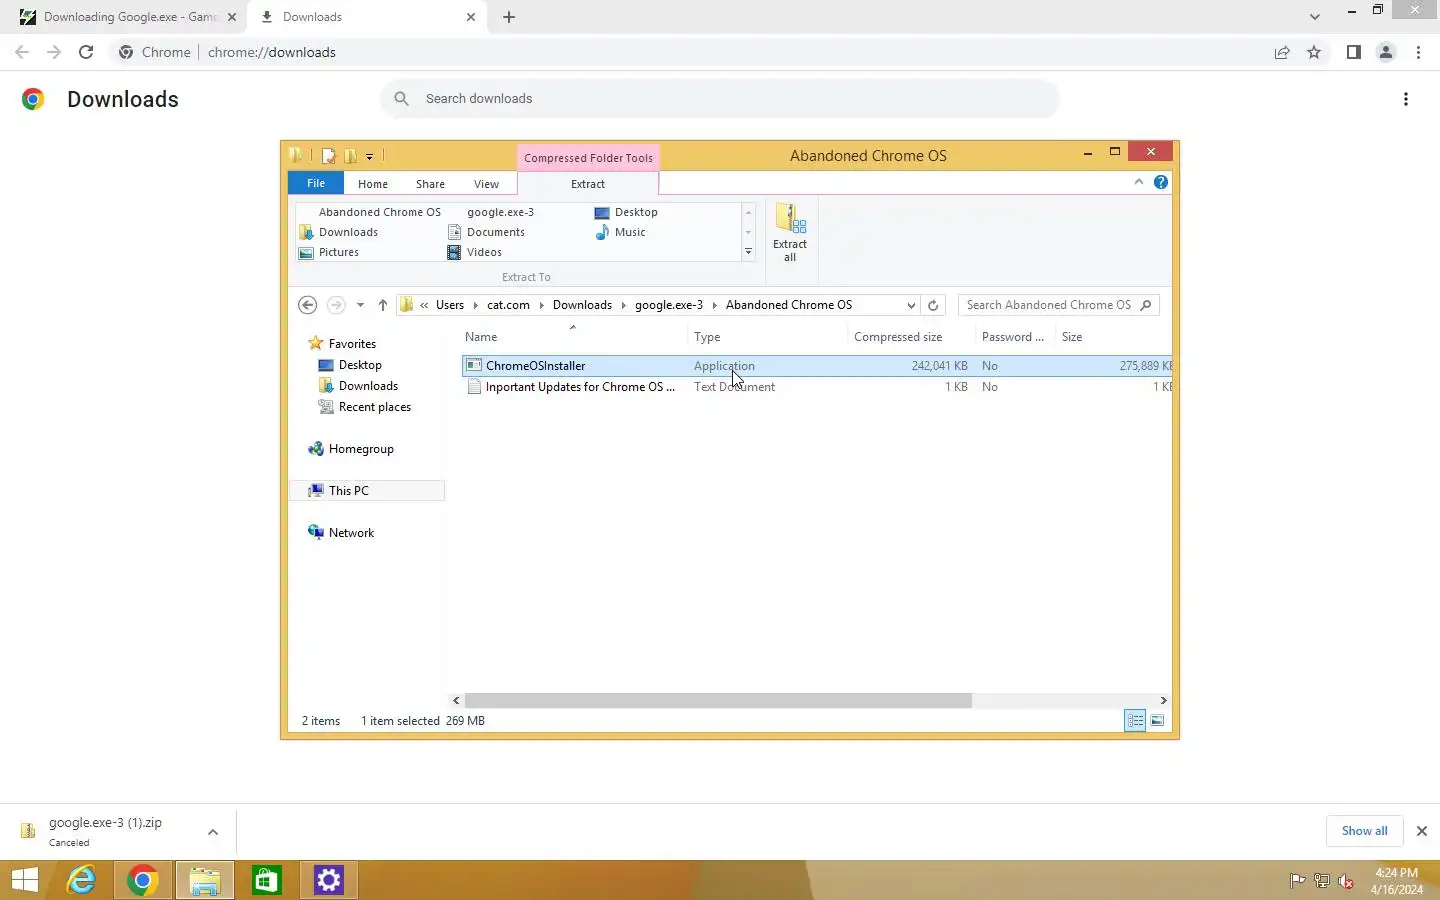This screenshot has width=1440, height=900.
Task: Expand google.exe-3 (1).zip download options
Action: pos(213,832)
